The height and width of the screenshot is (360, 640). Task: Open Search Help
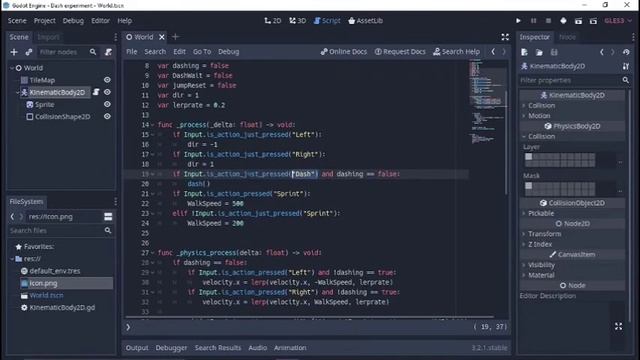(x=456, y=51)
